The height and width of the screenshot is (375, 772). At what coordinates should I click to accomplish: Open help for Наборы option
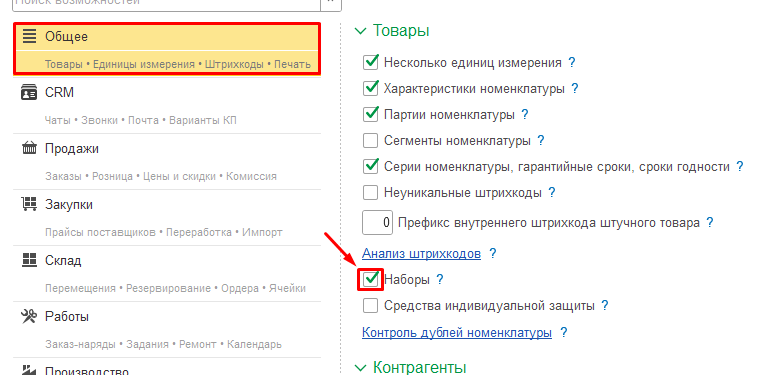[440, 280]
